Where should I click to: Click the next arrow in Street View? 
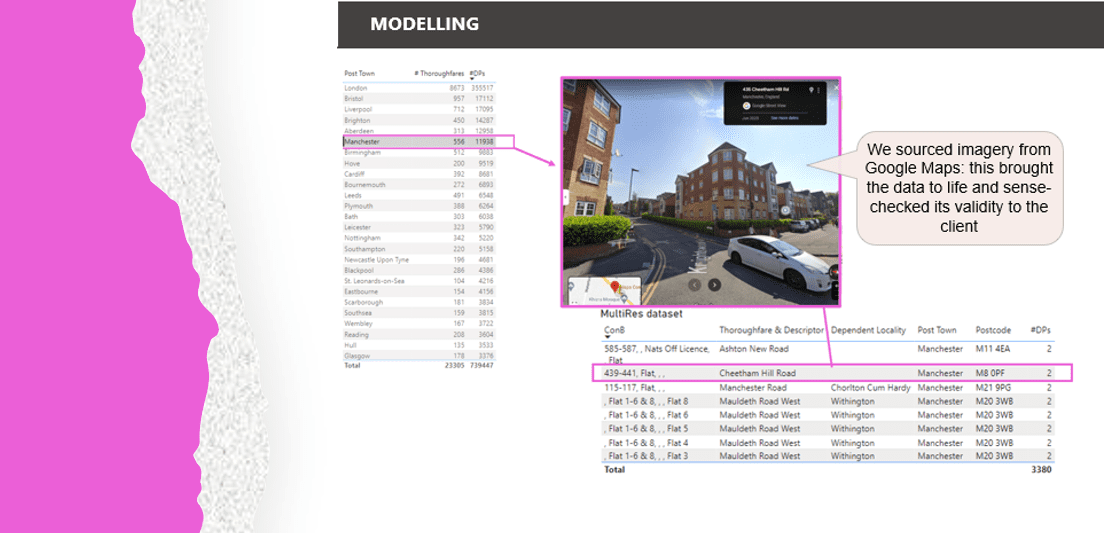714,284
